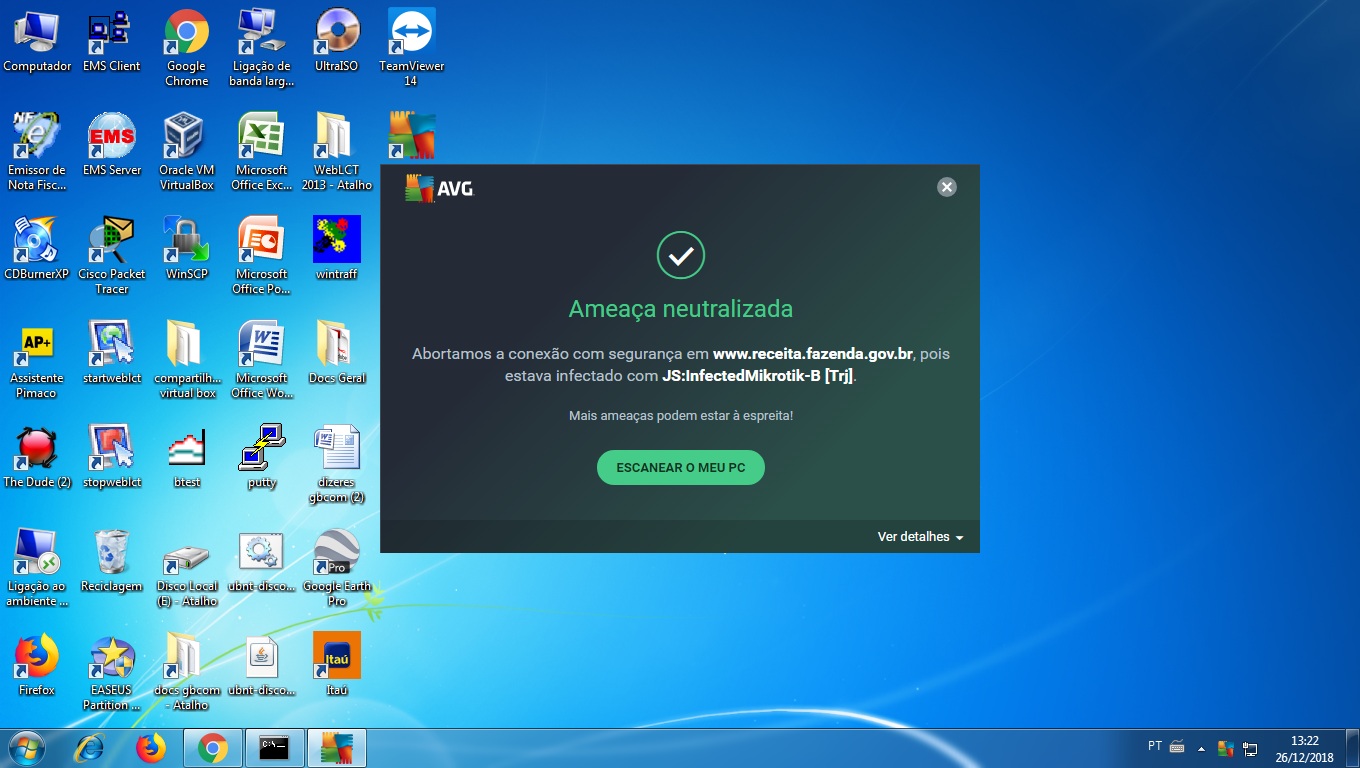1360x768 pixels.
Task: Select the Google Earth Pro shortcut
Action: (x=337, y=568)
